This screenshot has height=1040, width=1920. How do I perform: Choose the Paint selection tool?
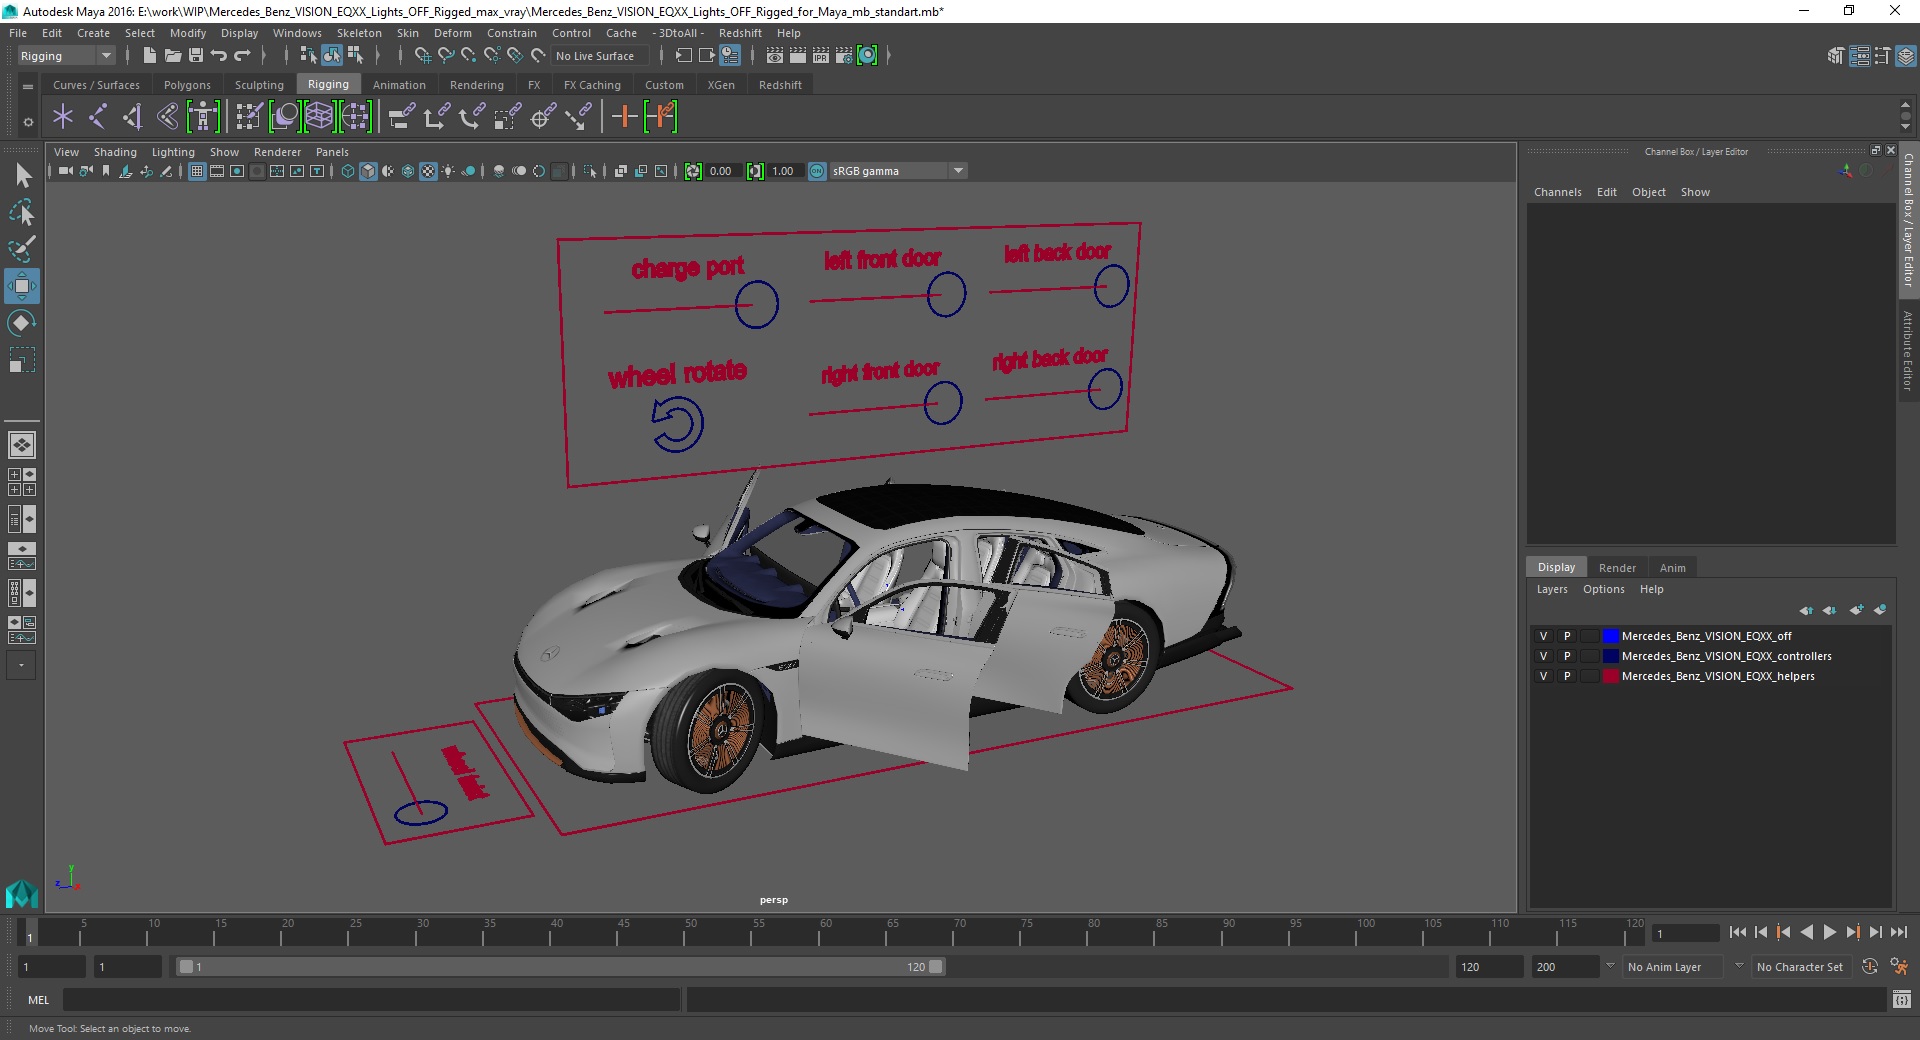[22, 249]
